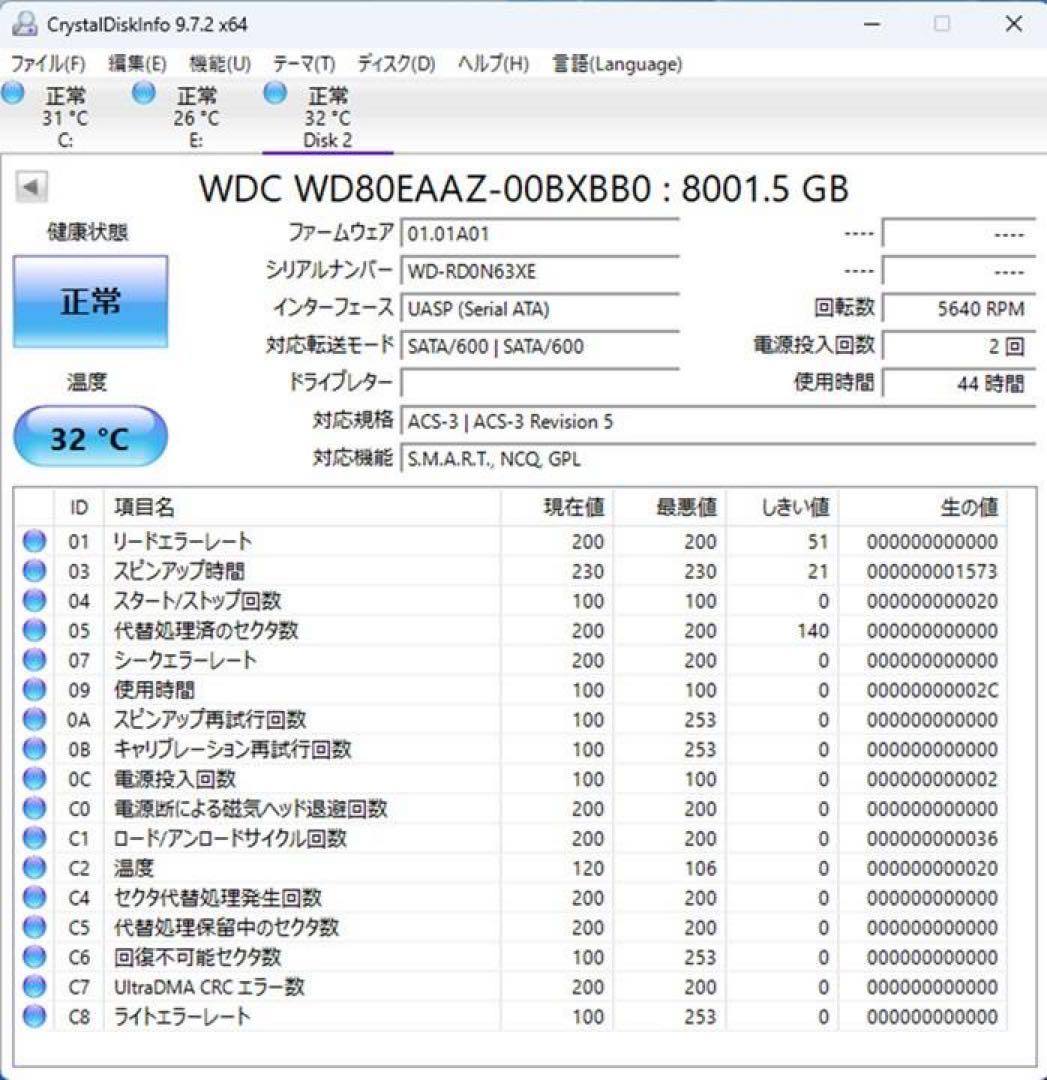Click the CrystalDiskInfo title bar app icon
Image resolution: width=1047 pixels, height=1080 pixels.
pyautogui.click(x=22, y=21)
